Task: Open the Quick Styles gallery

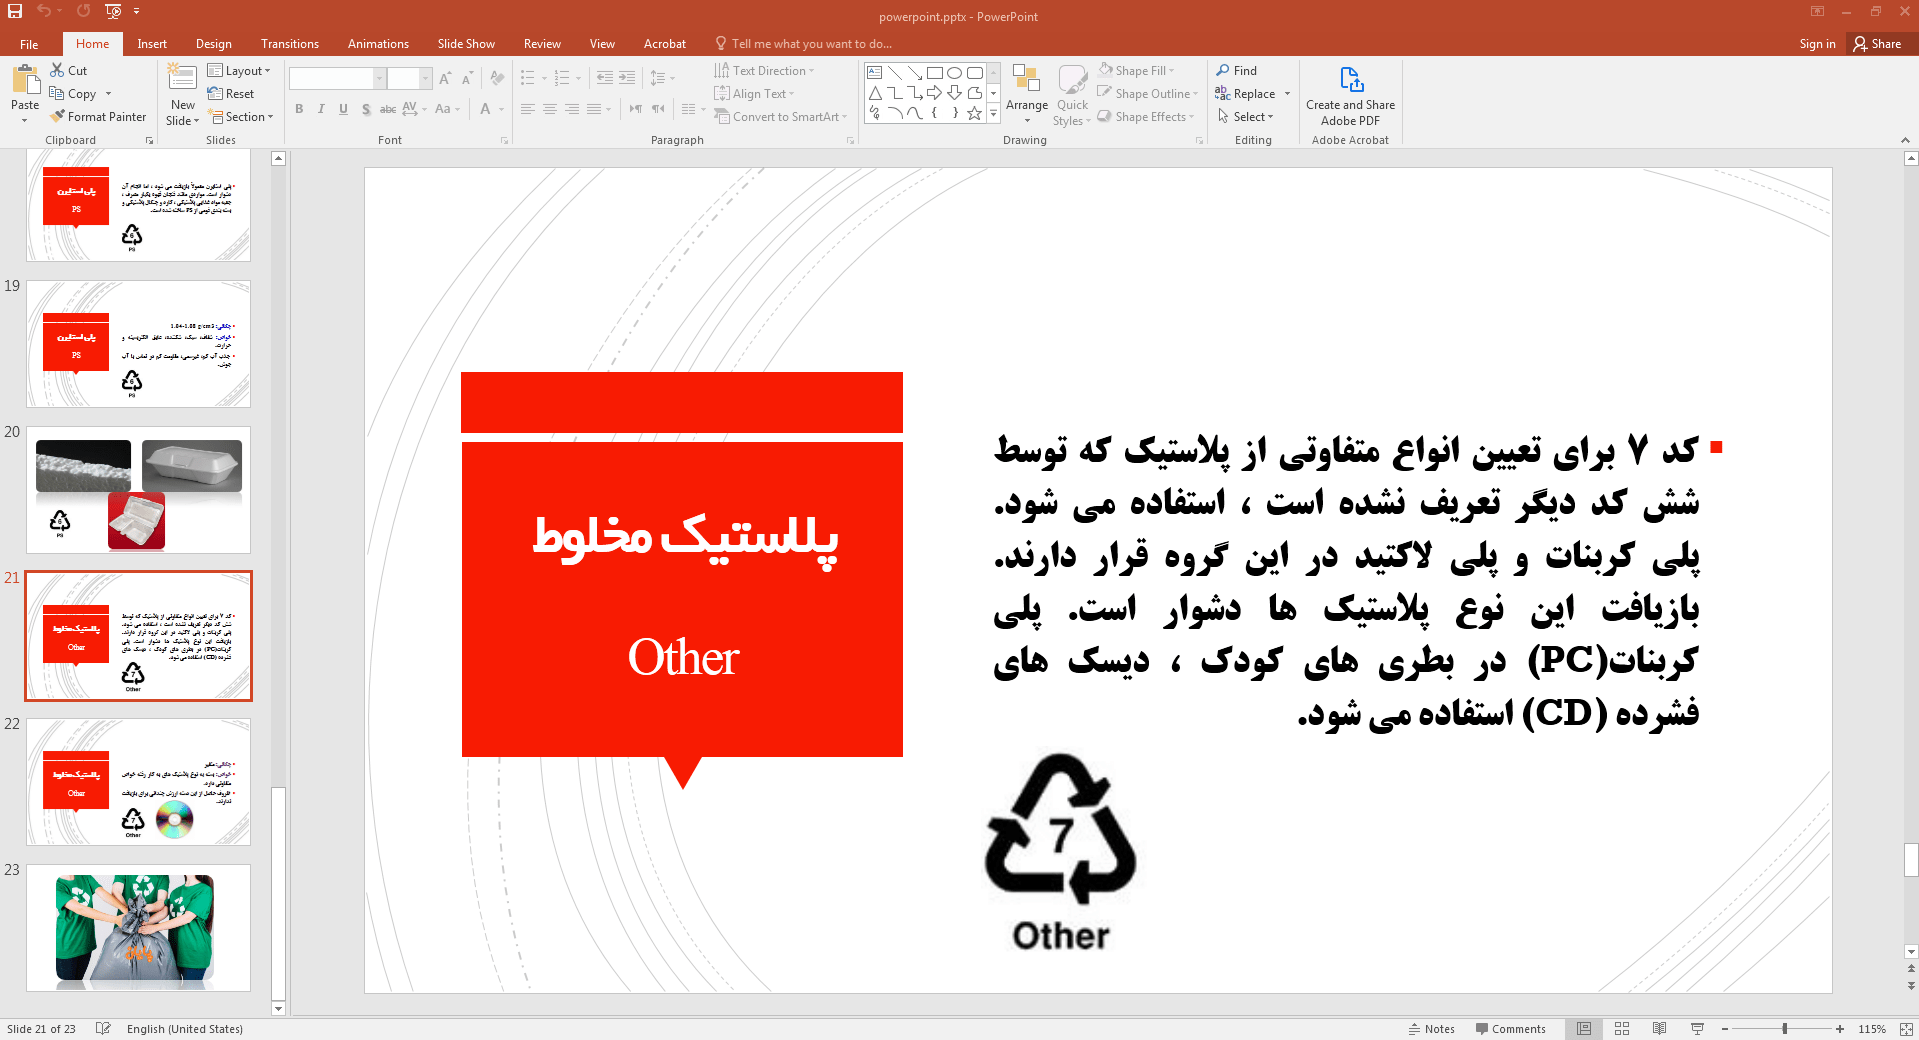Action: [1071, 94]
